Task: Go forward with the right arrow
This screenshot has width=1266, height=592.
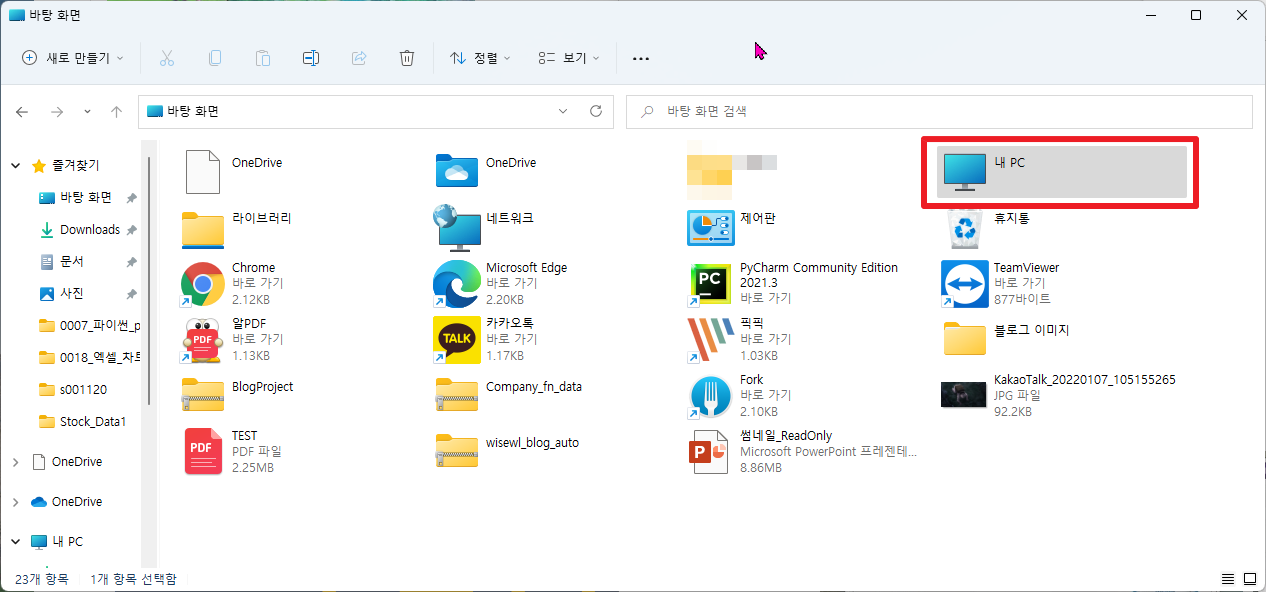Action: point(57,112)
